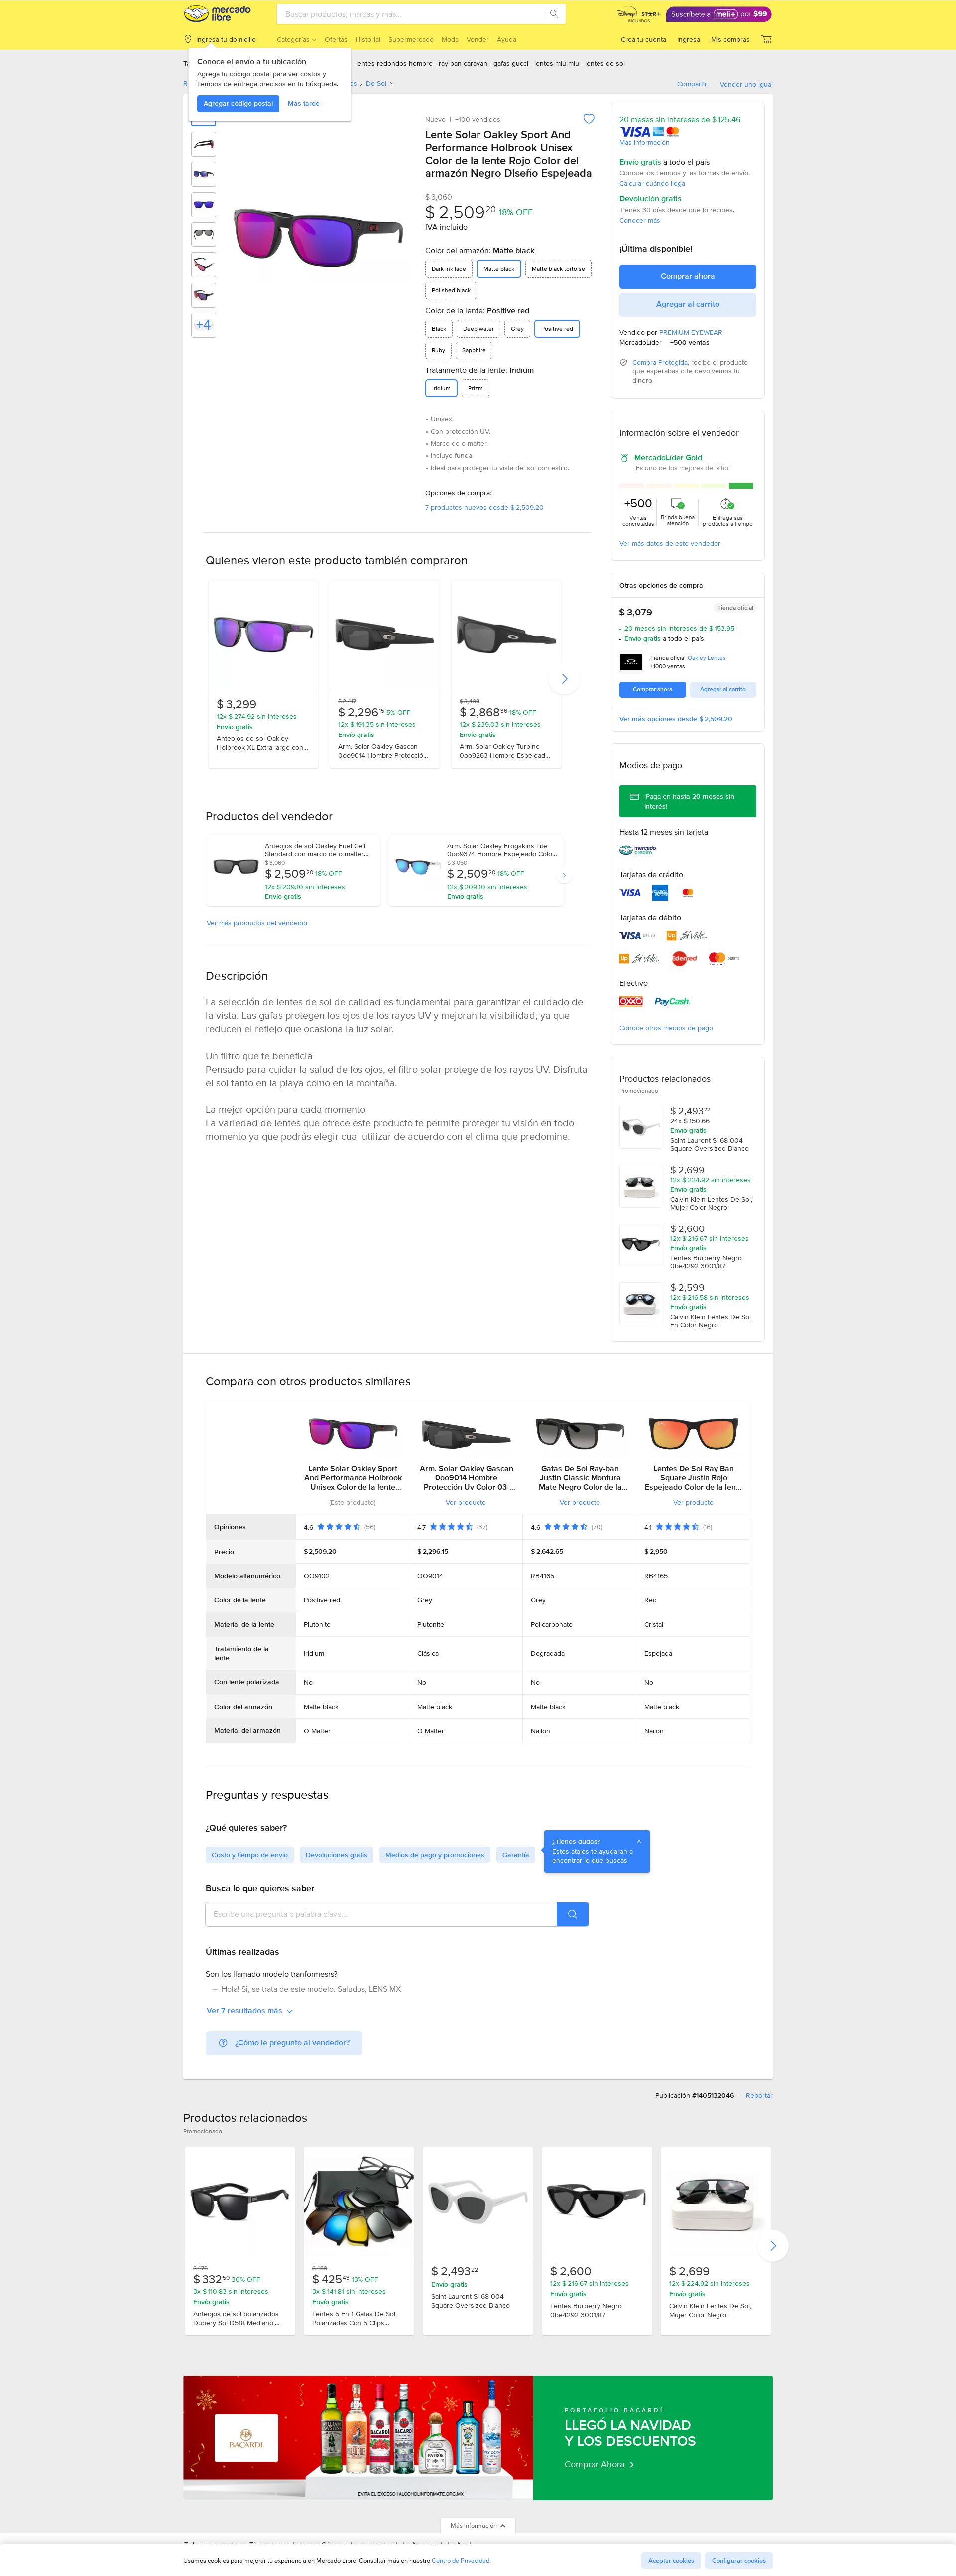This screenshot has width=956, height=2576.
Task: Click 'Comprar Ahora' in the Bacardi banner
Action: (599, 2464)
